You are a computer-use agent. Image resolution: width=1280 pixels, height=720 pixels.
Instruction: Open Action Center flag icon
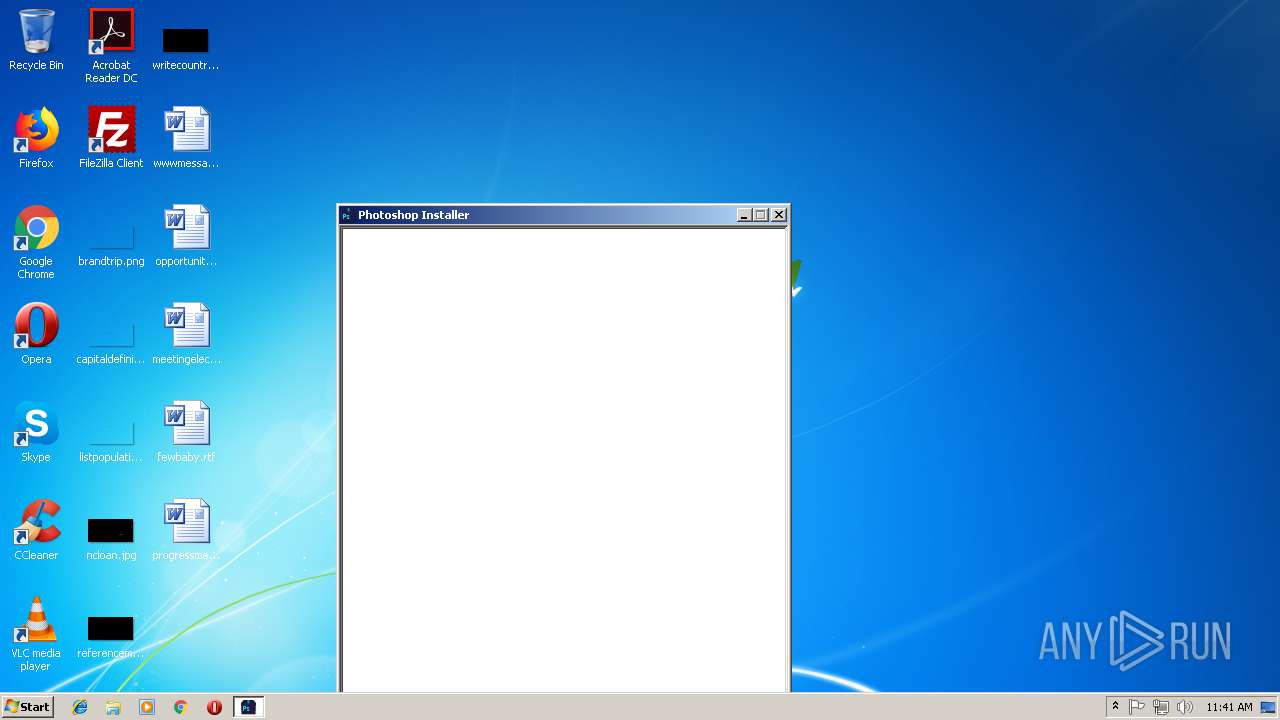click(1137, 707)
